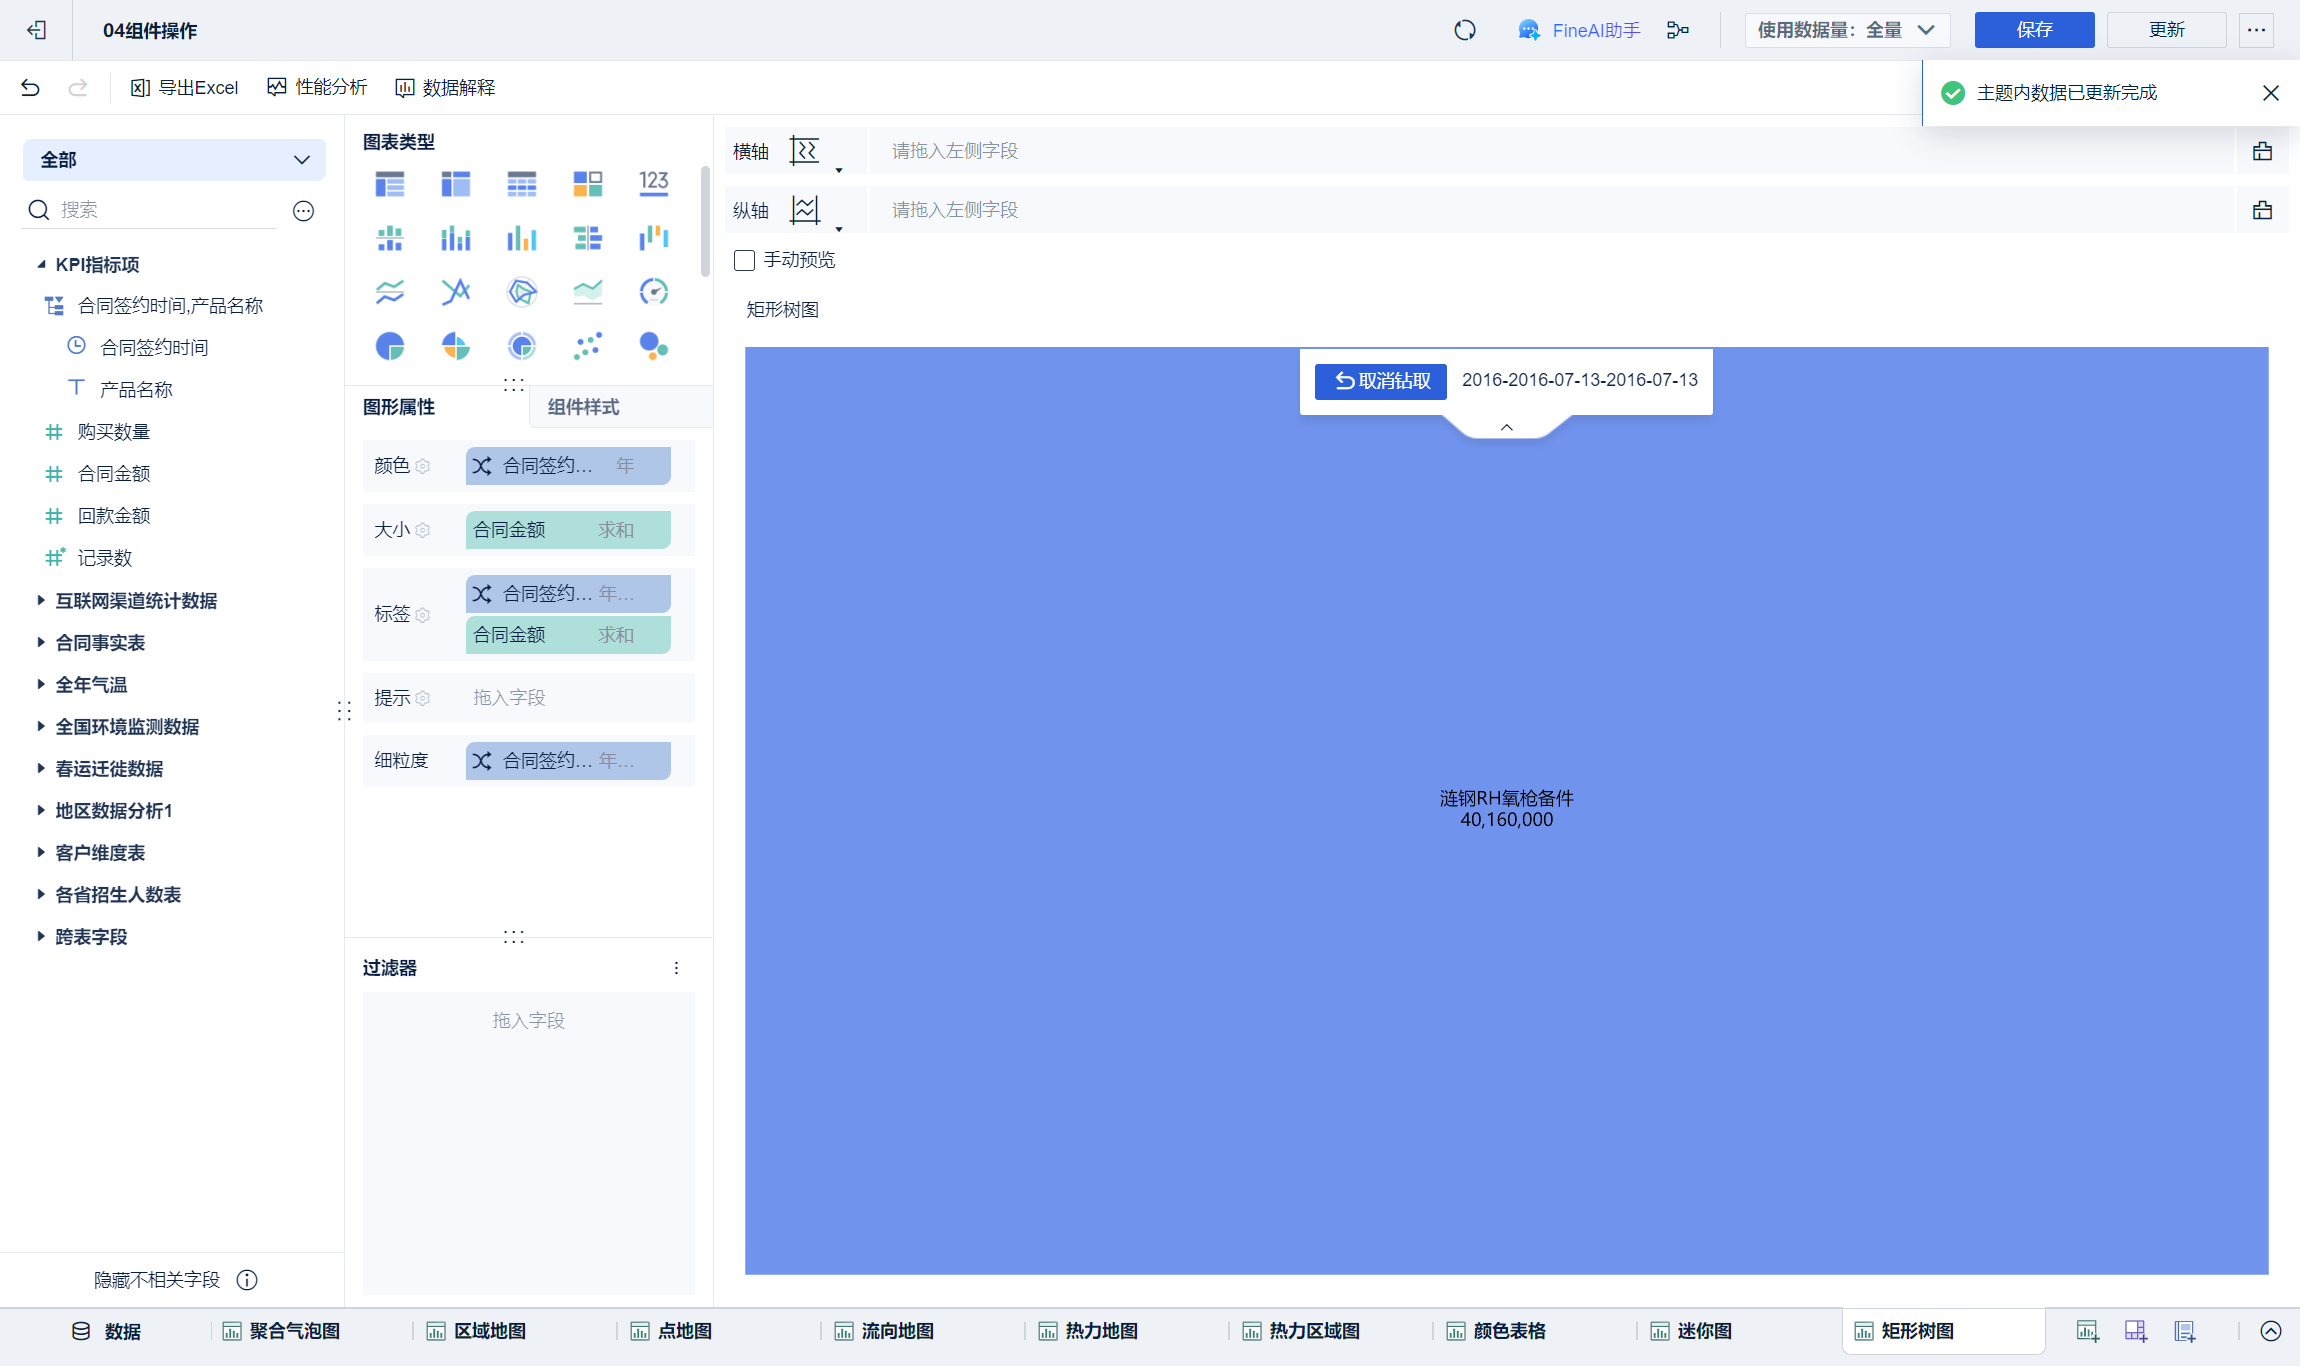
Task: Click the refresh circle icon in header
Action: 1465,30
